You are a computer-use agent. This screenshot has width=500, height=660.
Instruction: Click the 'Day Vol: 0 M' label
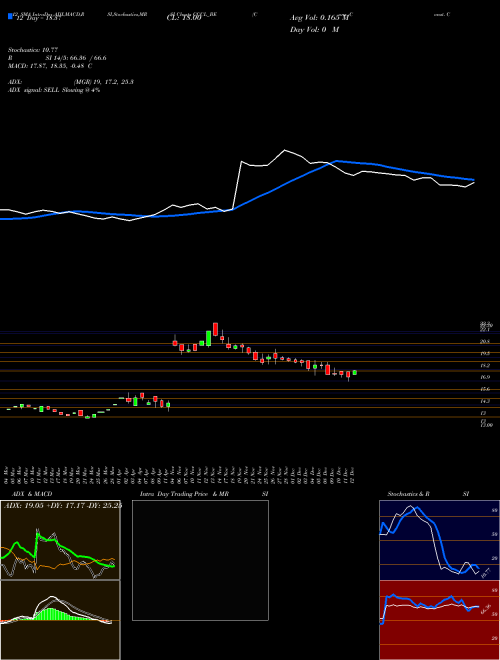(x=314, y=30)
